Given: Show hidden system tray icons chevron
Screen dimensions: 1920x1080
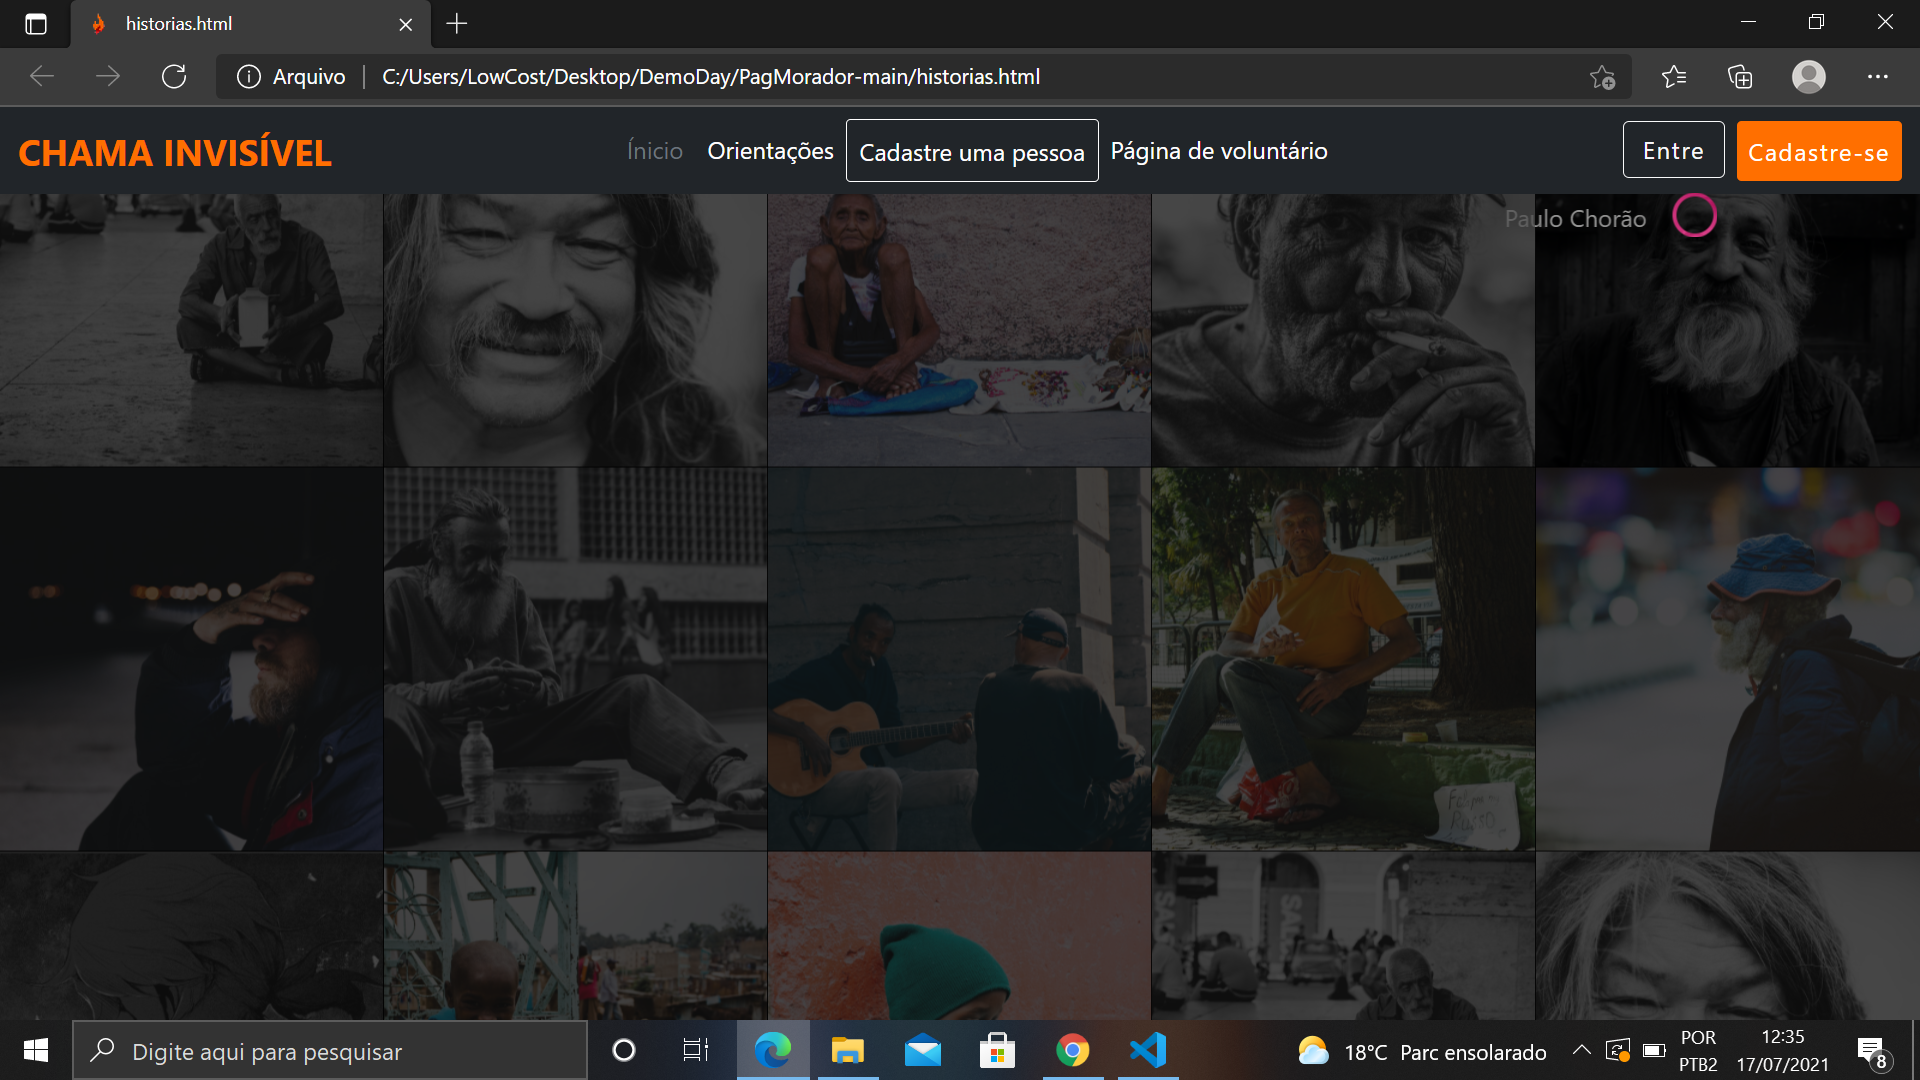Looking at the screenshot, I should (1581, 1050).
